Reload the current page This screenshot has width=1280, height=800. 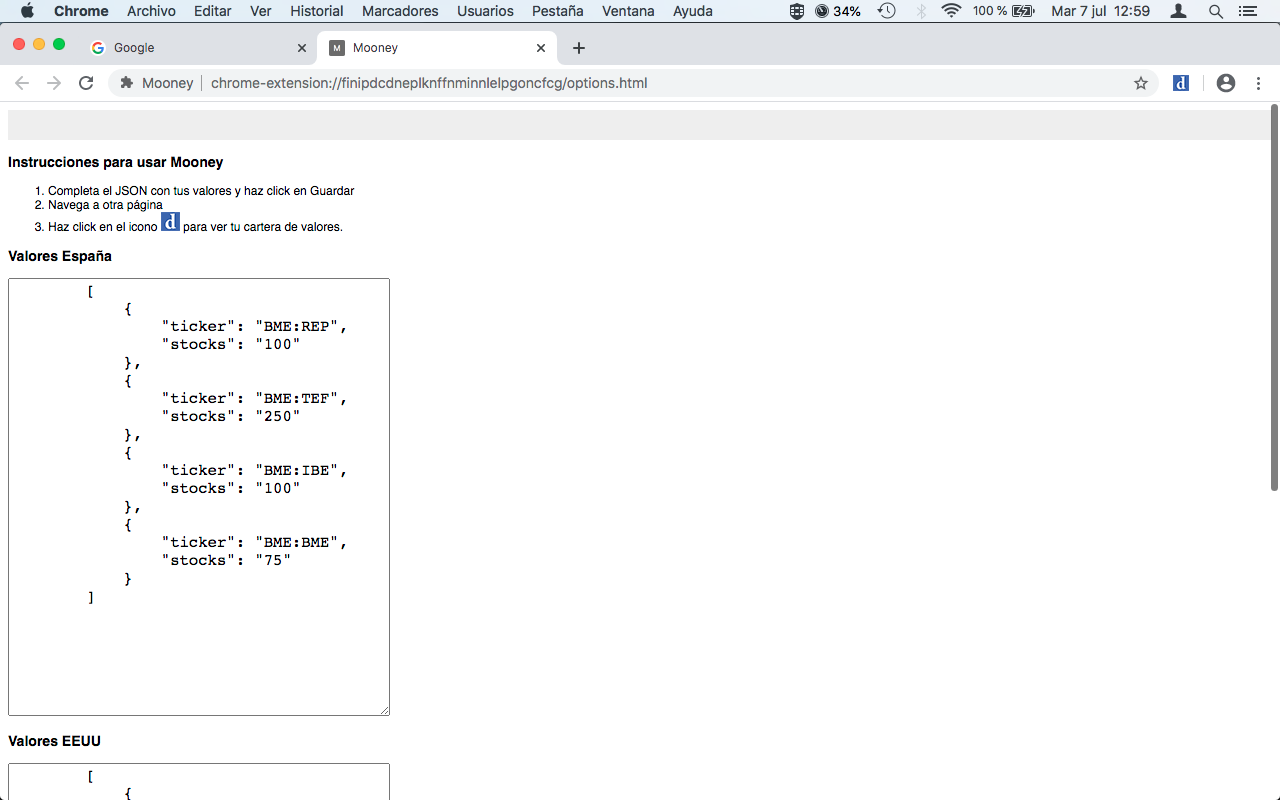coord(86,83)
